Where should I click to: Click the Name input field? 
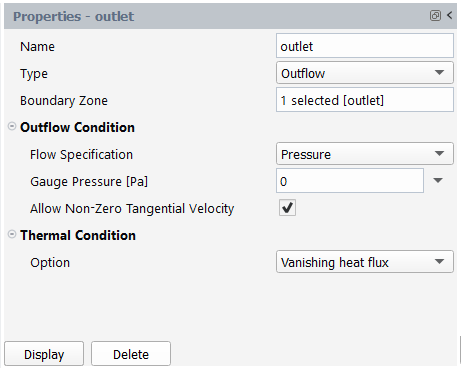tap(365, 46)
